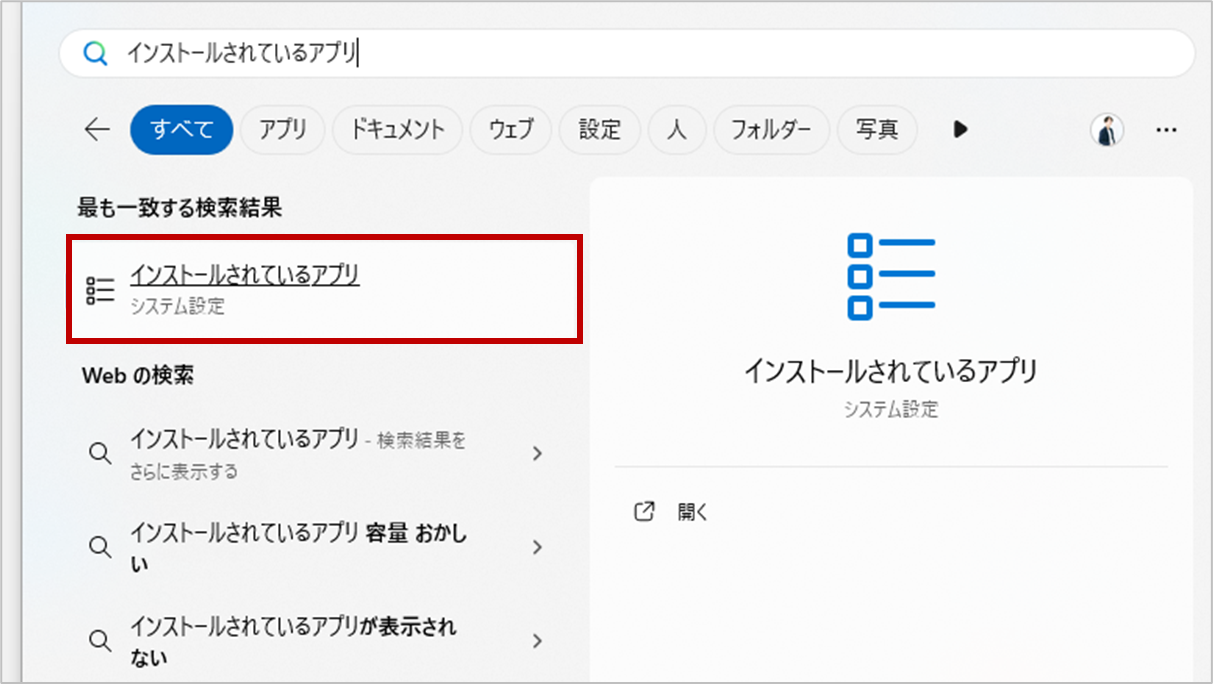Select the 写真 filter pill
Screen dimensions: 1213x684
pos(877,129)
